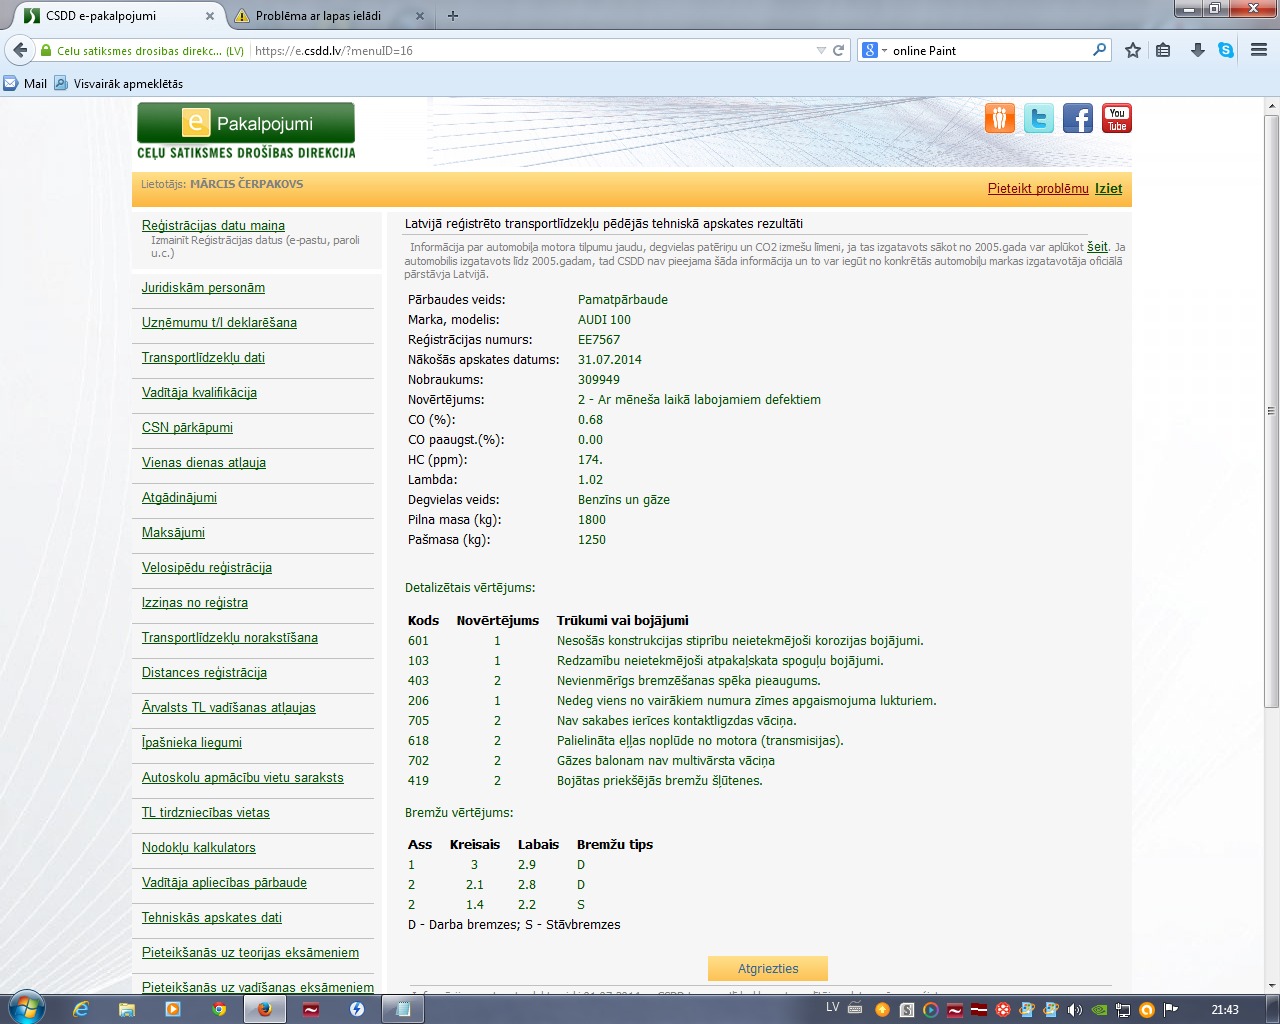Open Firefox downloads arrow icon
The height and width of the screenshot is (1024, 1280).
pos(1197,50)
